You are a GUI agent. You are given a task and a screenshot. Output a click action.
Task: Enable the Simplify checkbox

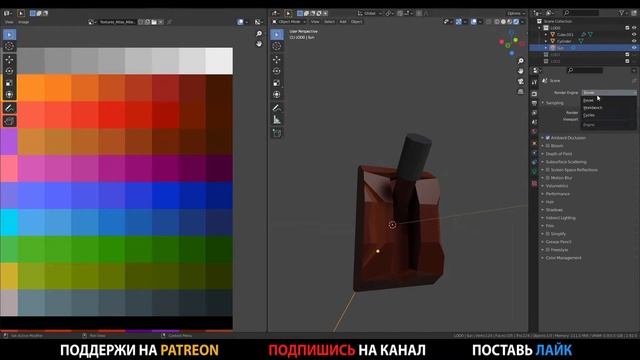[x=548, y=234]
